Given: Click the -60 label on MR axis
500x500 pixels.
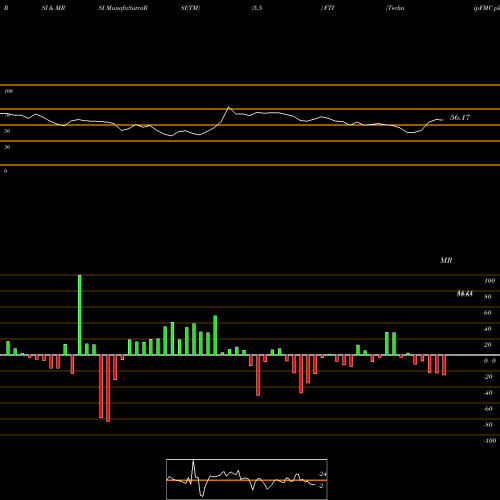Looking at the screenshot, I should 488,409.
